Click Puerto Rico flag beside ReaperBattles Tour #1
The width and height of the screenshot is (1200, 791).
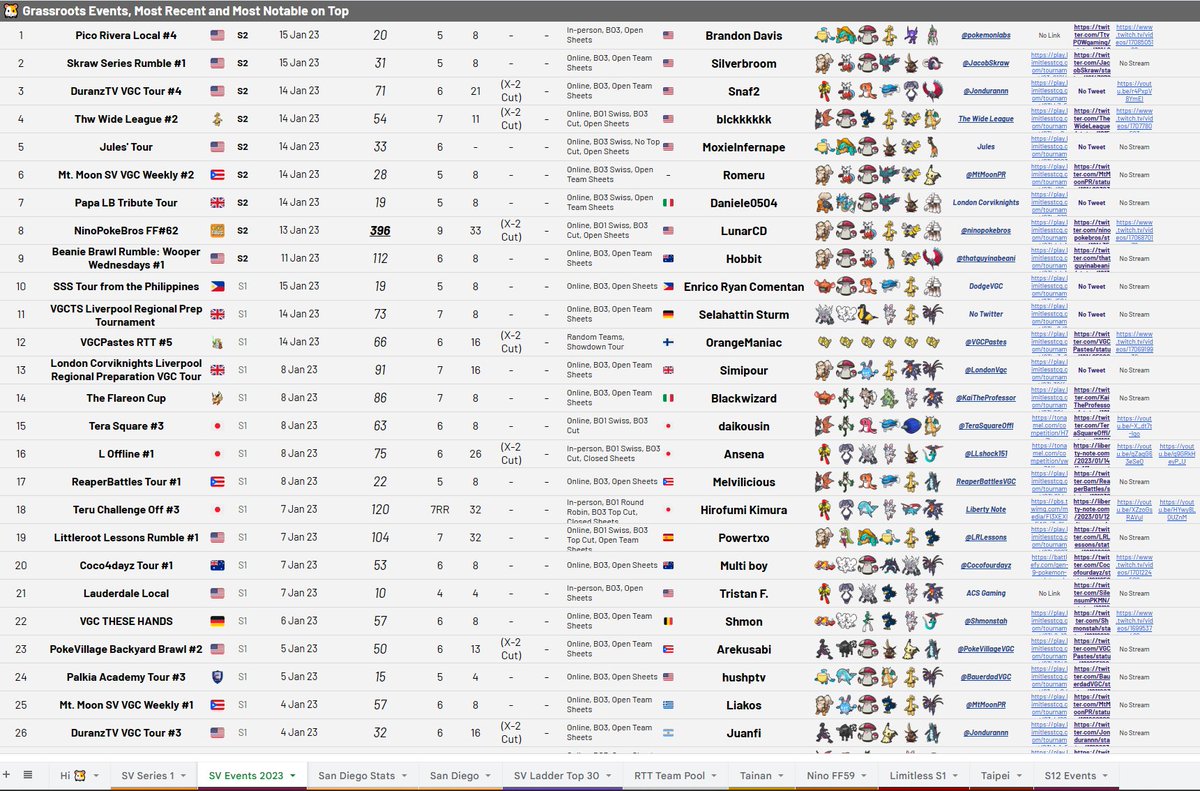[217, 482]
